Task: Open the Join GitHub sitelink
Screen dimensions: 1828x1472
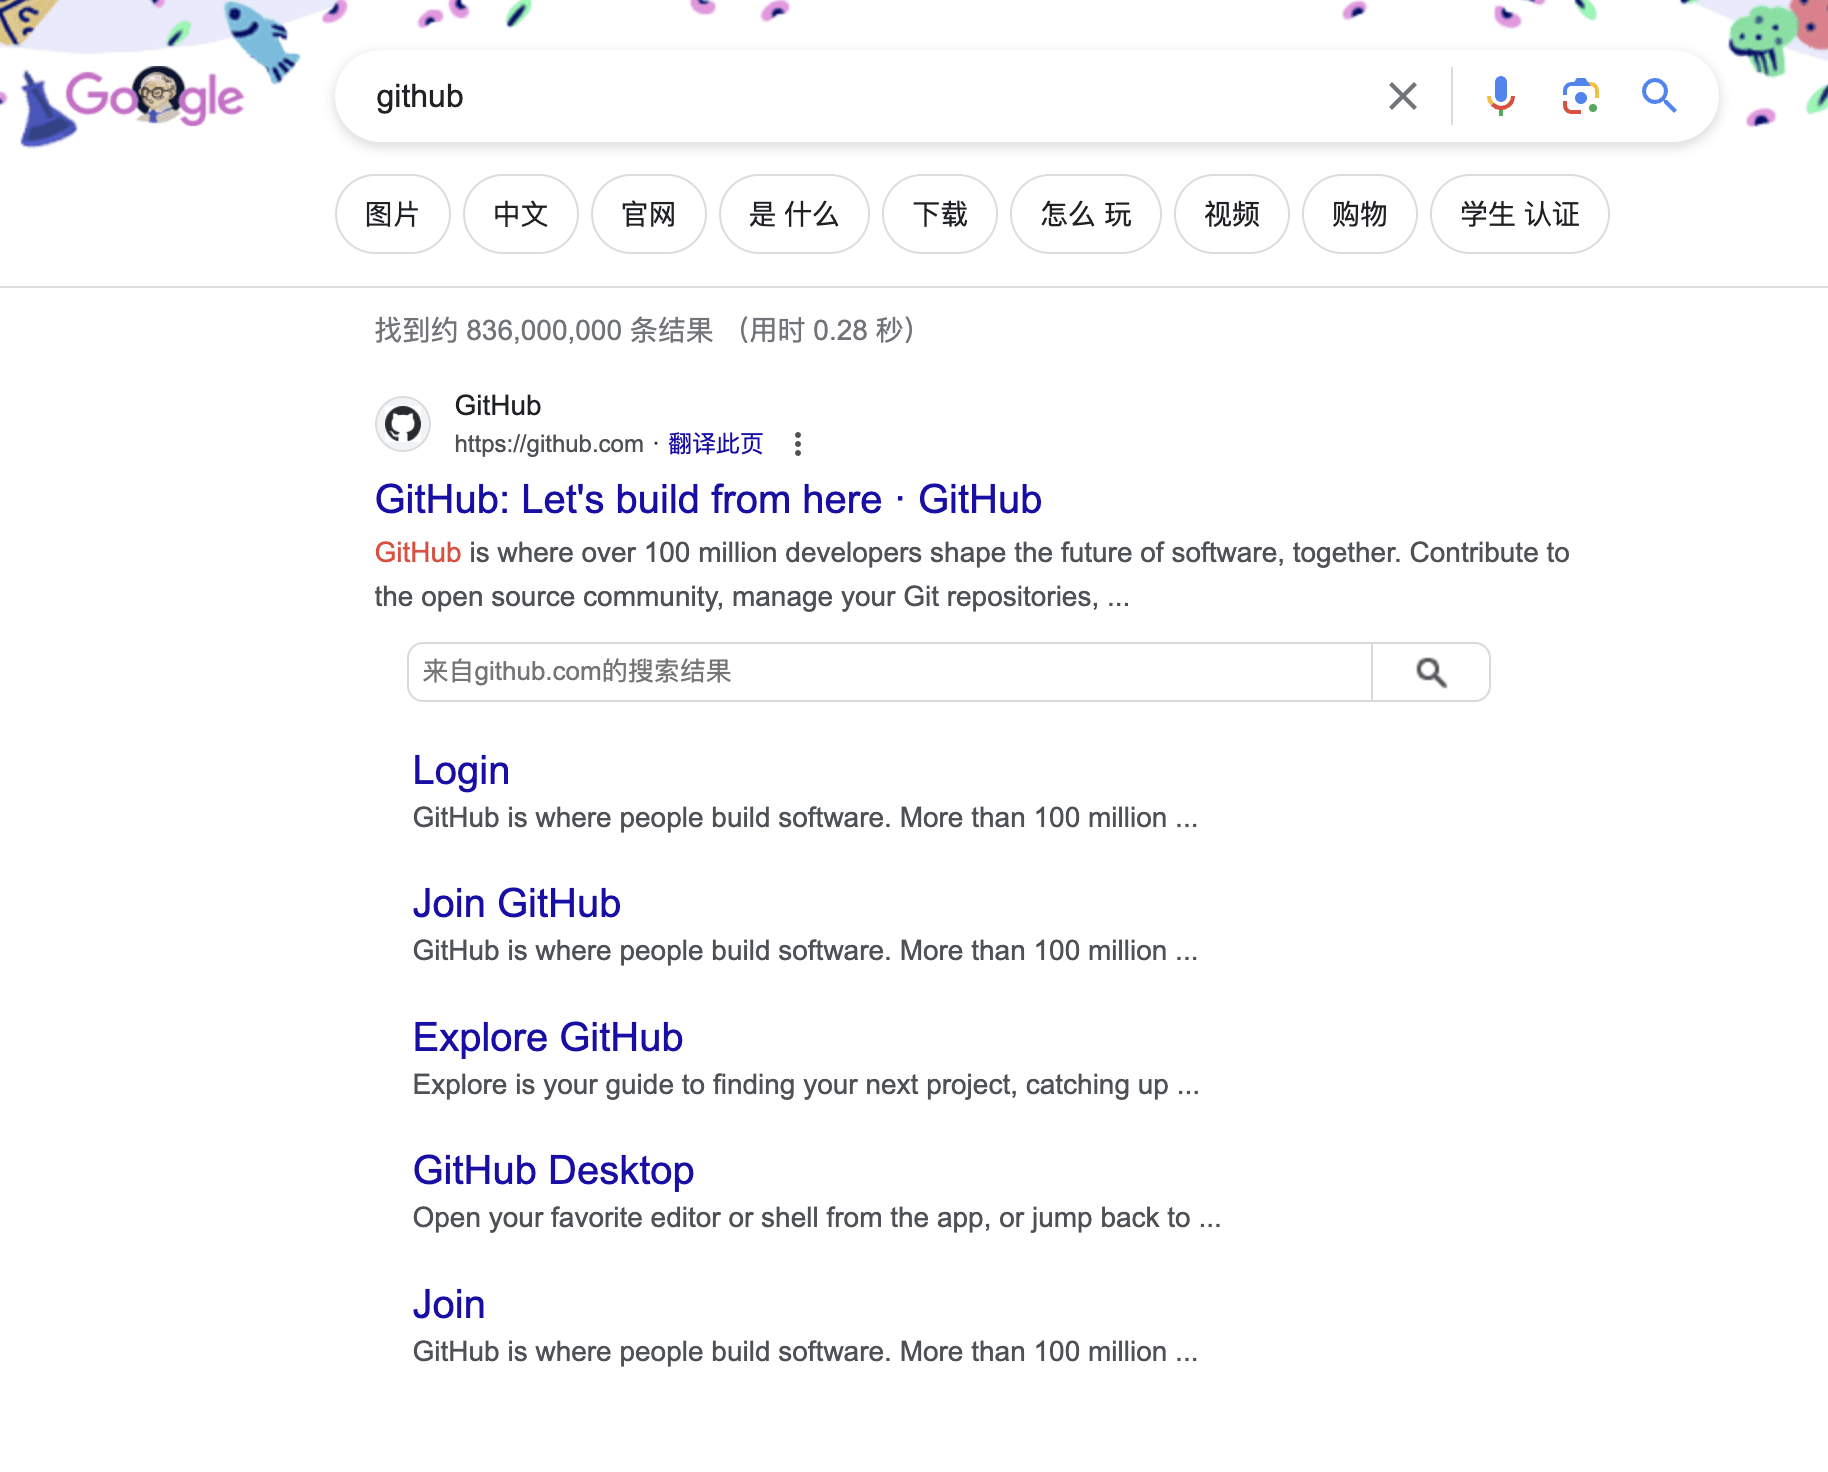Action: click(517, 903)
